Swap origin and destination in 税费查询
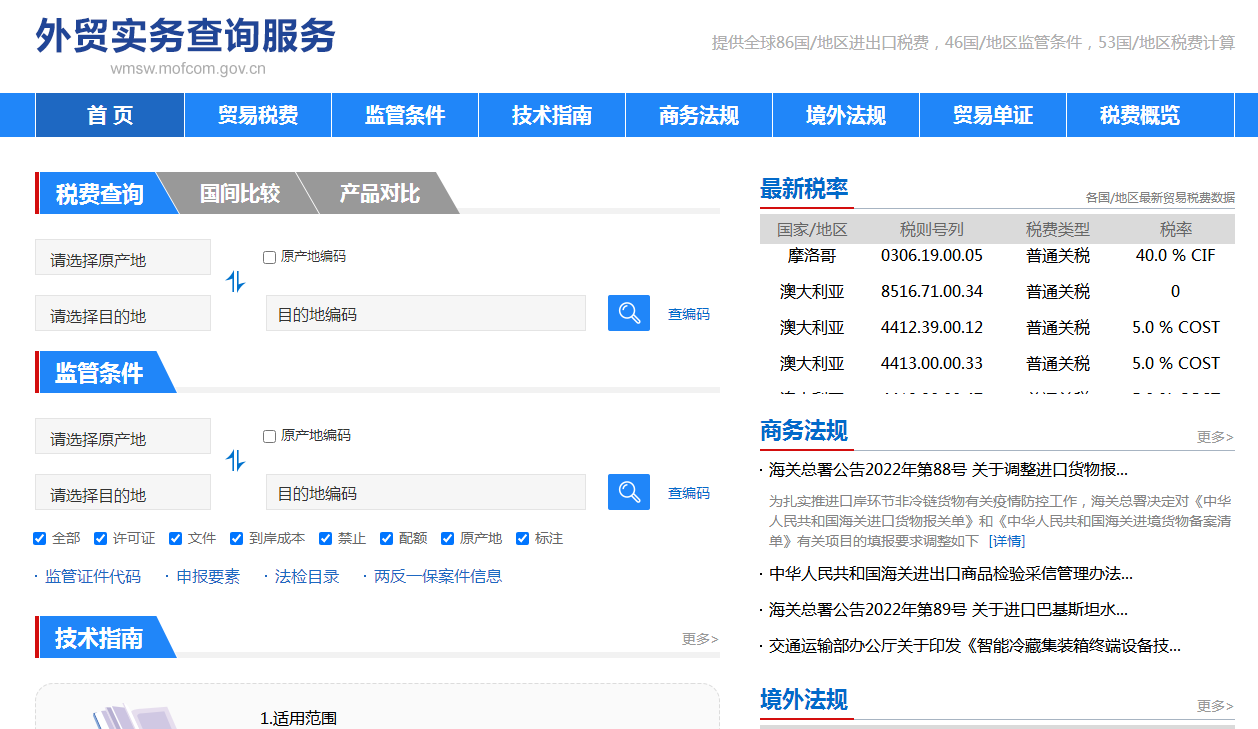 point(236,282)
